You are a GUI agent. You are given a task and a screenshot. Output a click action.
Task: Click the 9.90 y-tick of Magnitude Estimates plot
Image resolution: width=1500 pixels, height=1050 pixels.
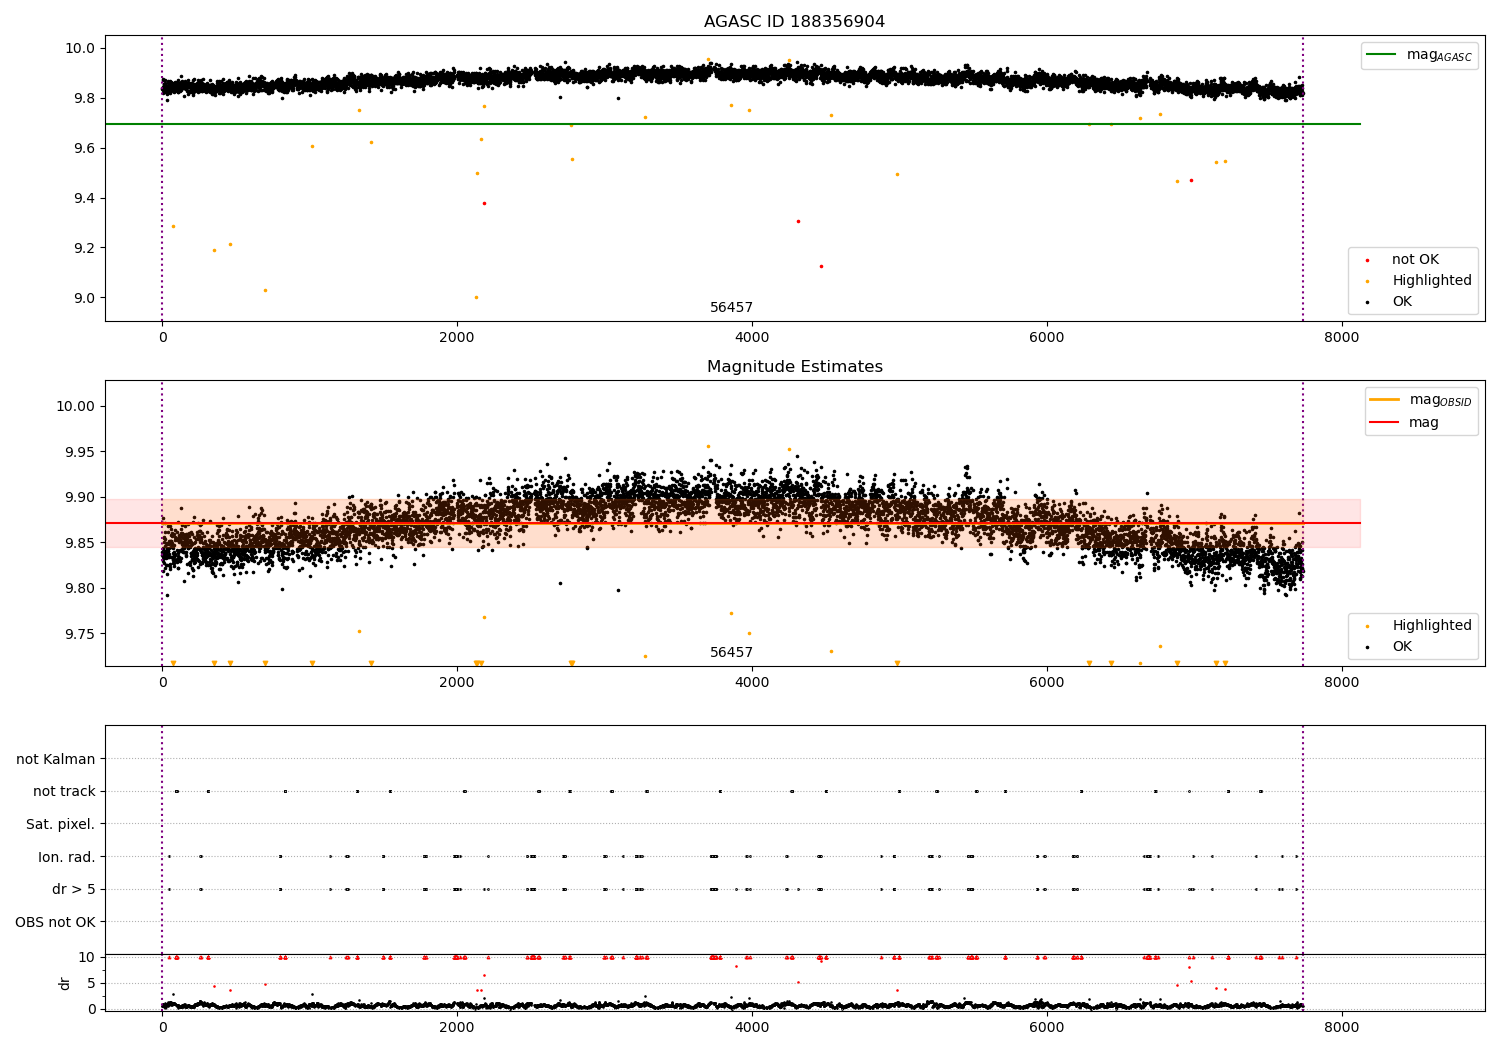pos(82,497)
